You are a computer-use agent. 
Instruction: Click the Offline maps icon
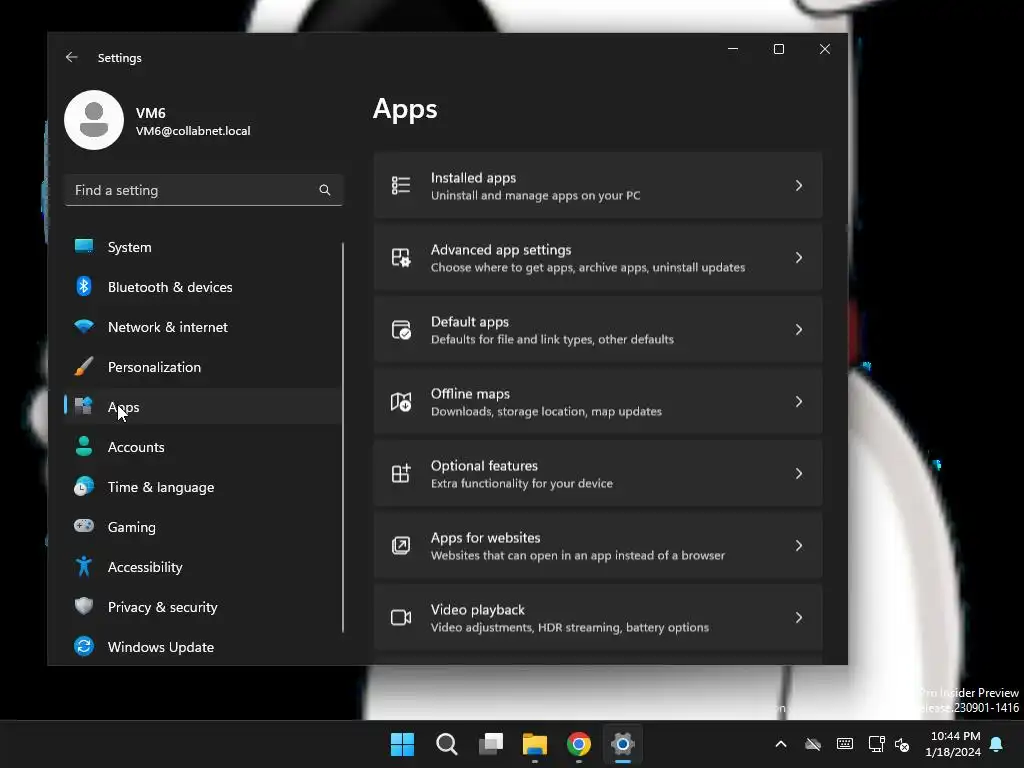coord(401,402)
